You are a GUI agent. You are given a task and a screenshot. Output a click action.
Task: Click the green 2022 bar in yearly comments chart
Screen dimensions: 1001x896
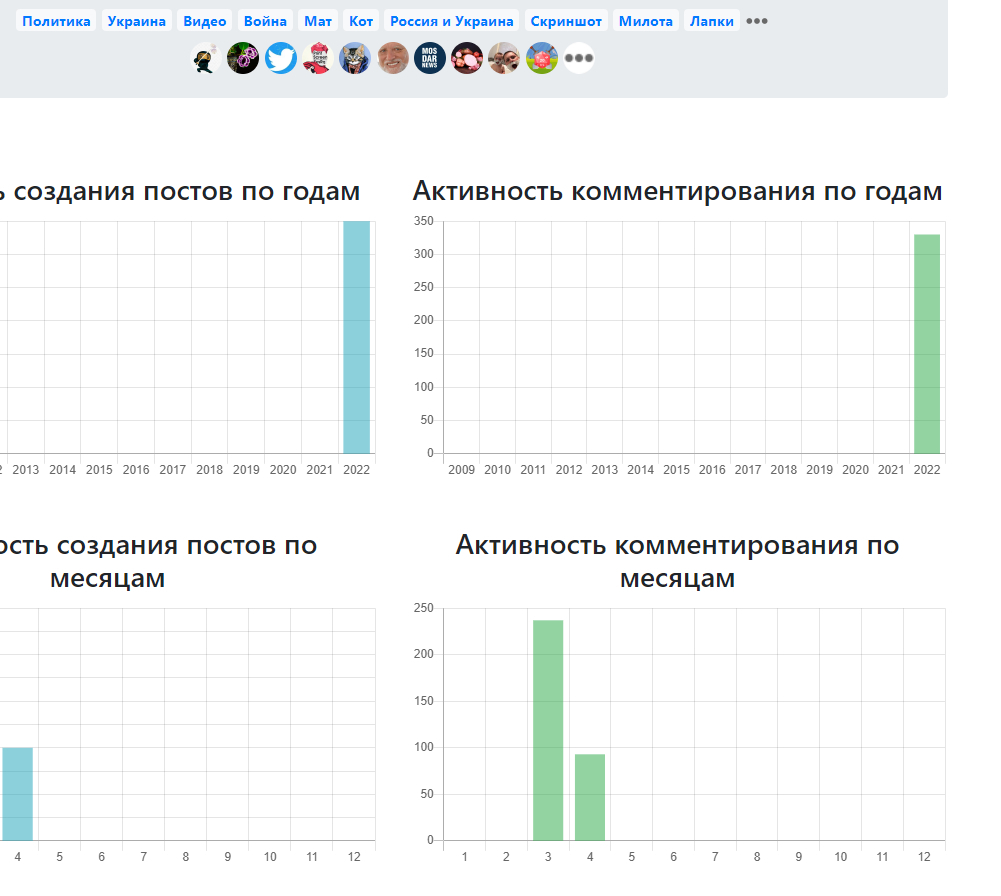[x=927, y=344]
